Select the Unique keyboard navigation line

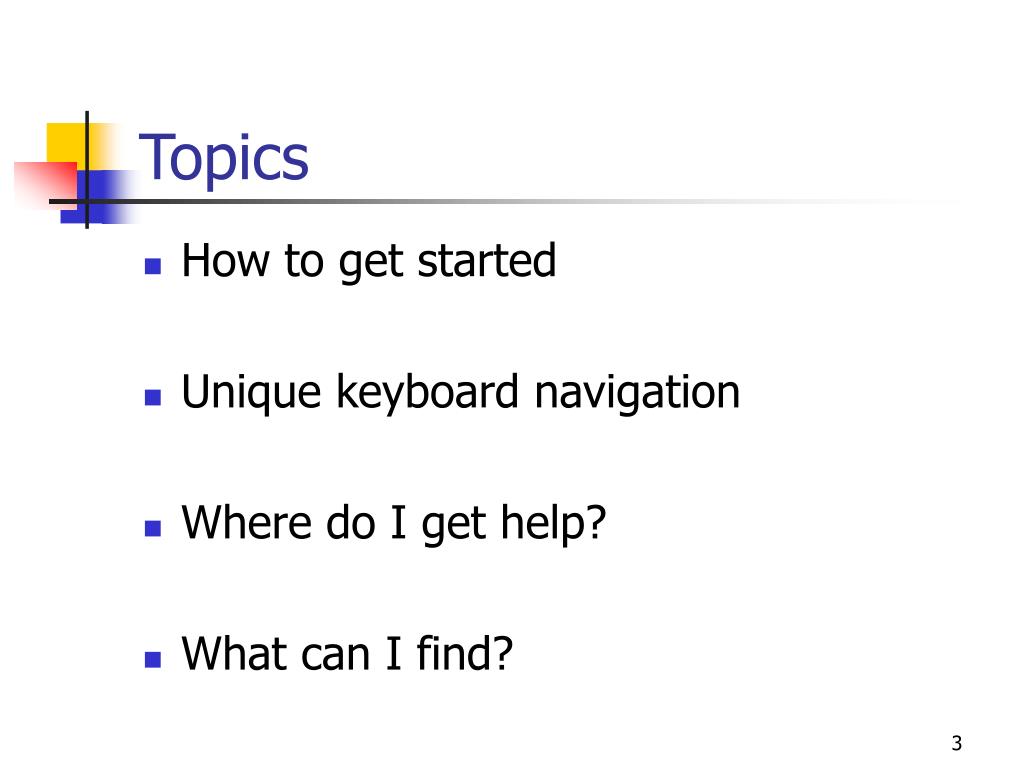(x=460, y=392)
